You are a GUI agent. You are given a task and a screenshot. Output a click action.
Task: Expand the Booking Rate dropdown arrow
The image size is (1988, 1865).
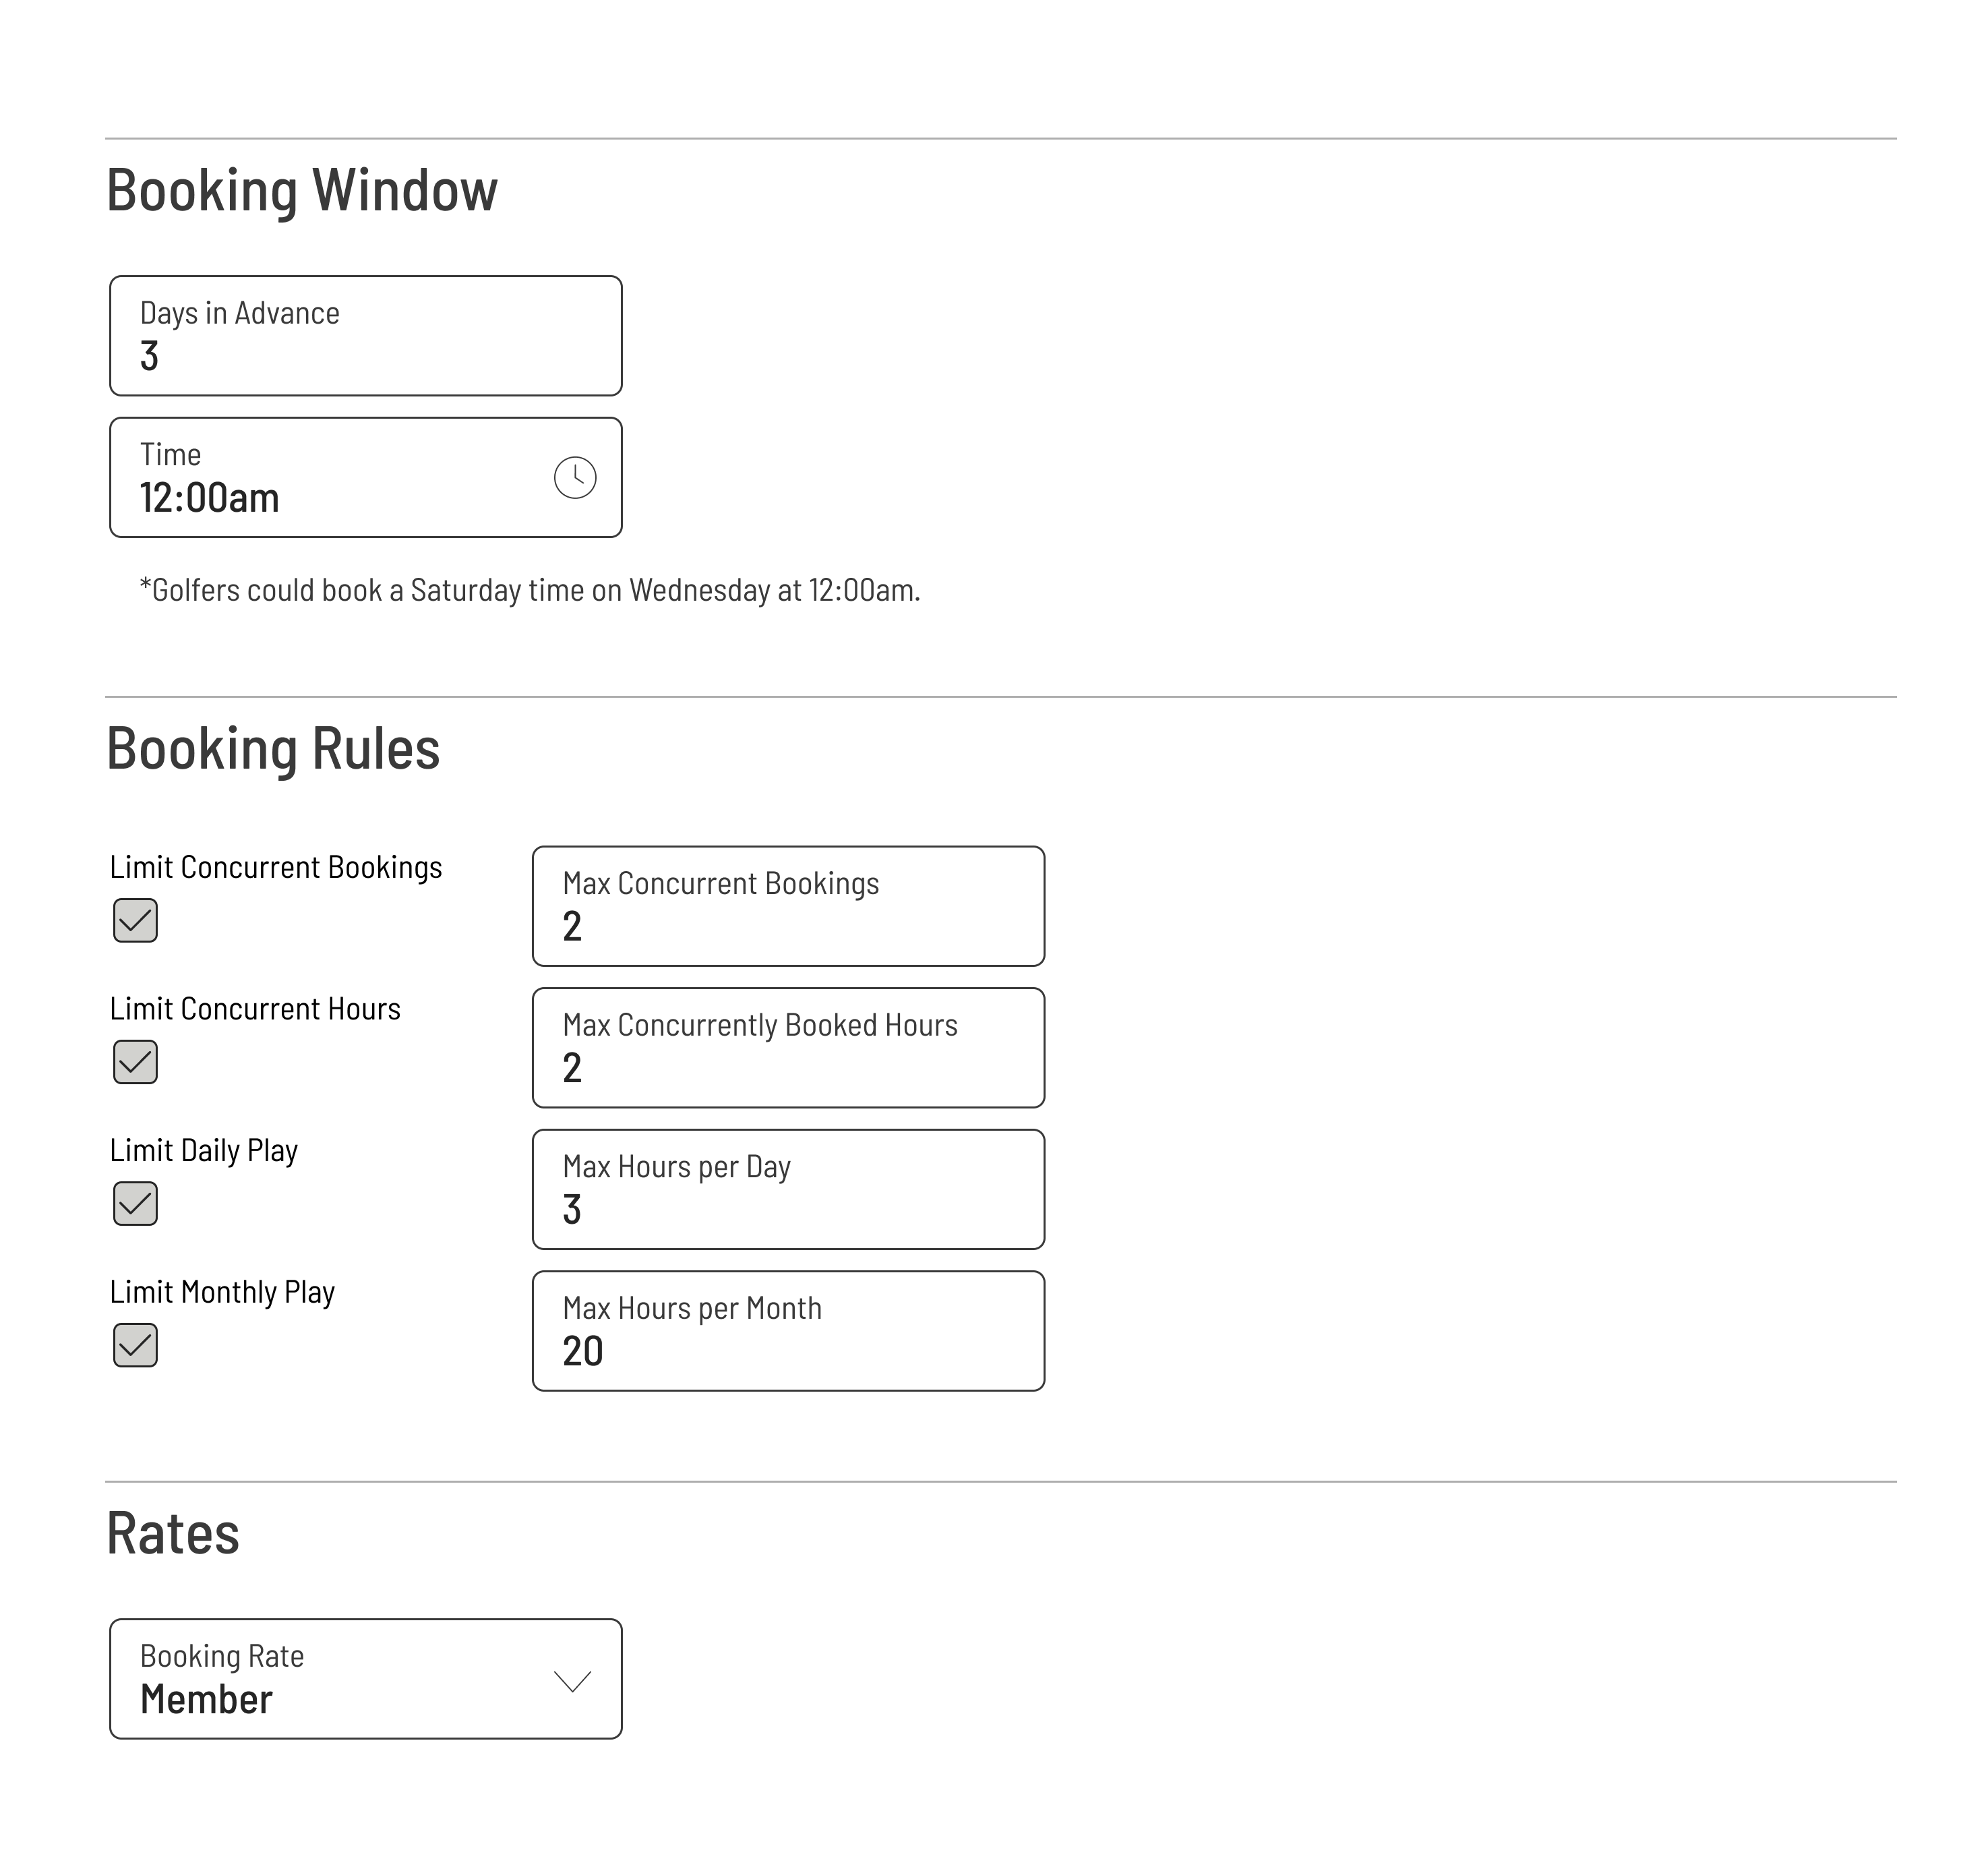pyautogui.click(x=572, y=1680)
